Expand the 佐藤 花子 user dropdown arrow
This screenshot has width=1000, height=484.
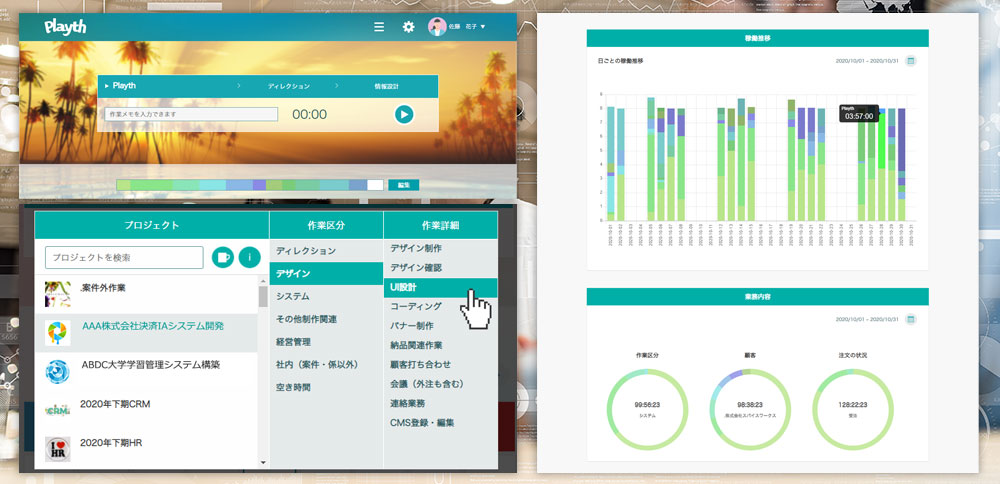pyautogui.click(x=483, y=27)
